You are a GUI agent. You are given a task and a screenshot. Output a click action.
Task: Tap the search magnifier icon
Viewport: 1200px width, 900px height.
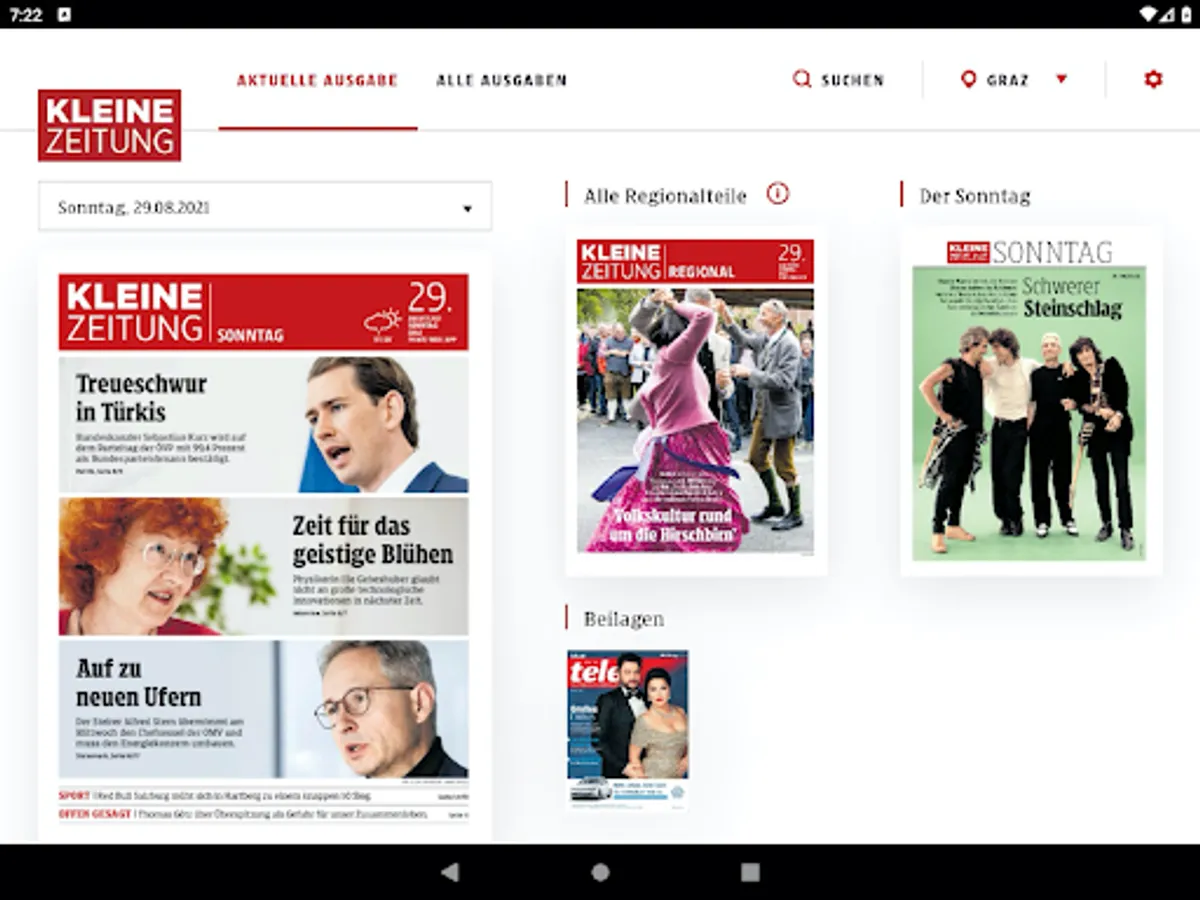tap(802, 79)
